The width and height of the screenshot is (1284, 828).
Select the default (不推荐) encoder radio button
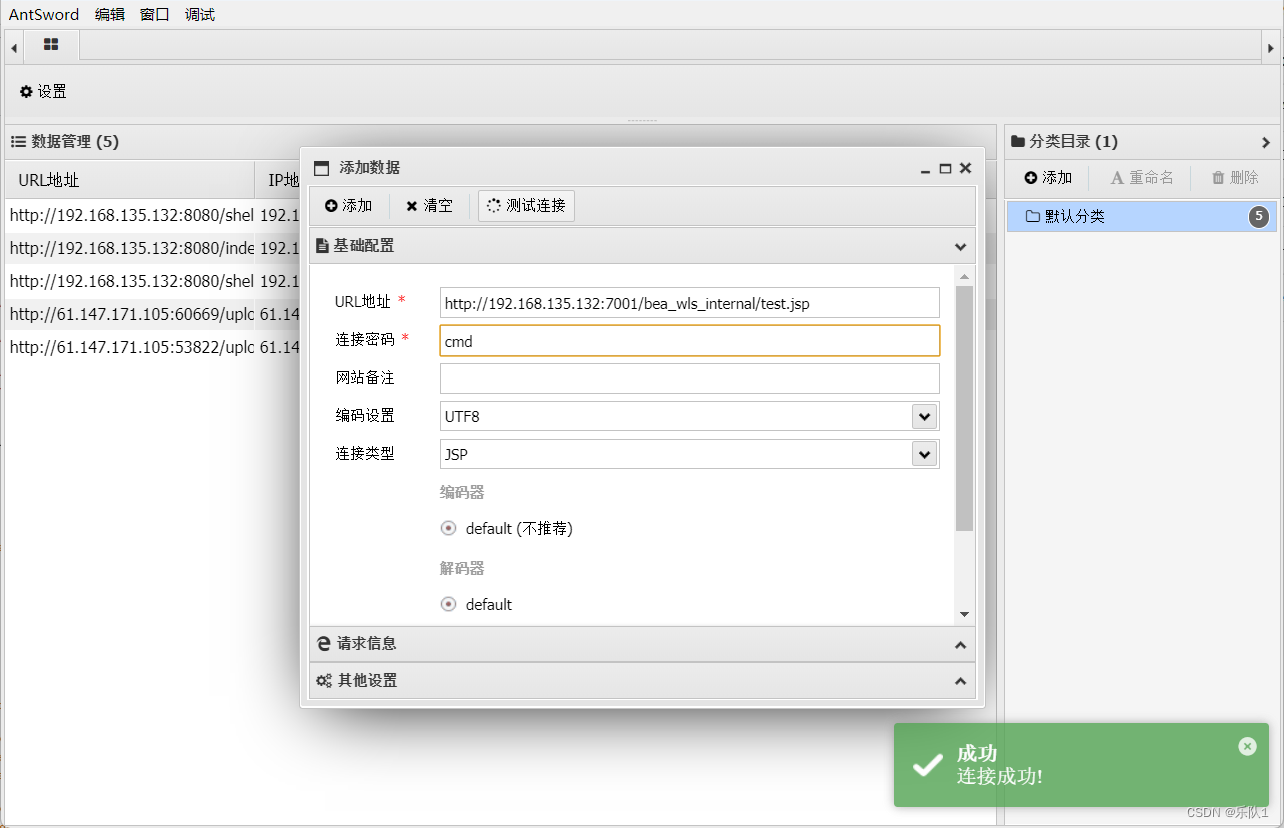pos(448,528)
